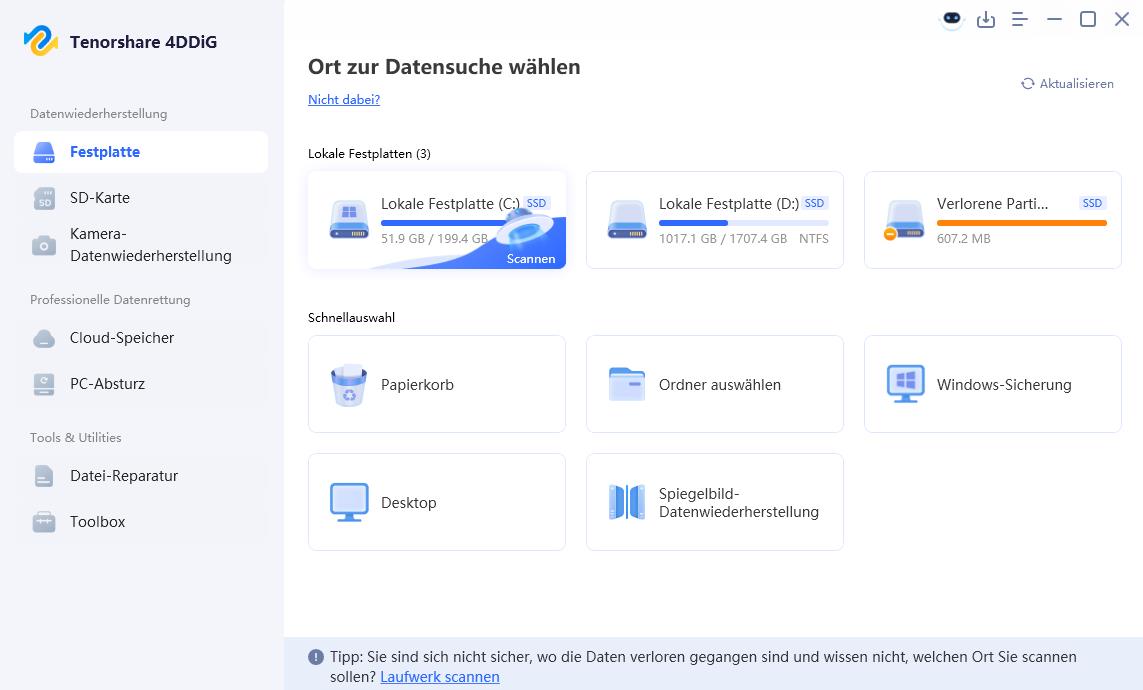The image size is (1143, 690).
Task: Click the SD card icon in sidebar
Action: coord(44,198)
